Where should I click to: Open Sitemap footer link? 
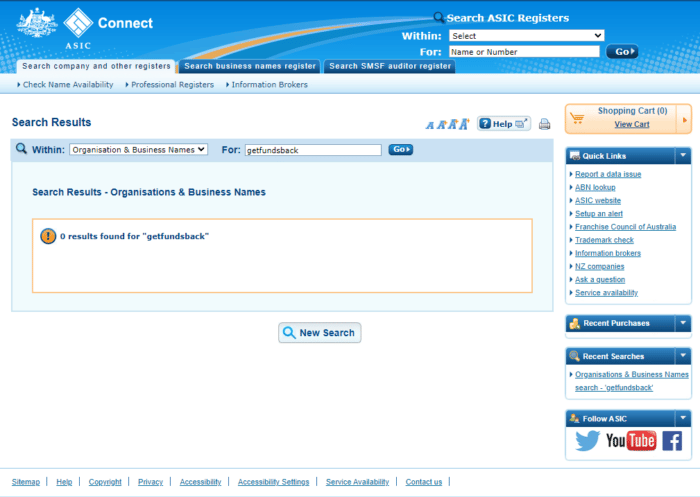[25, 482]
